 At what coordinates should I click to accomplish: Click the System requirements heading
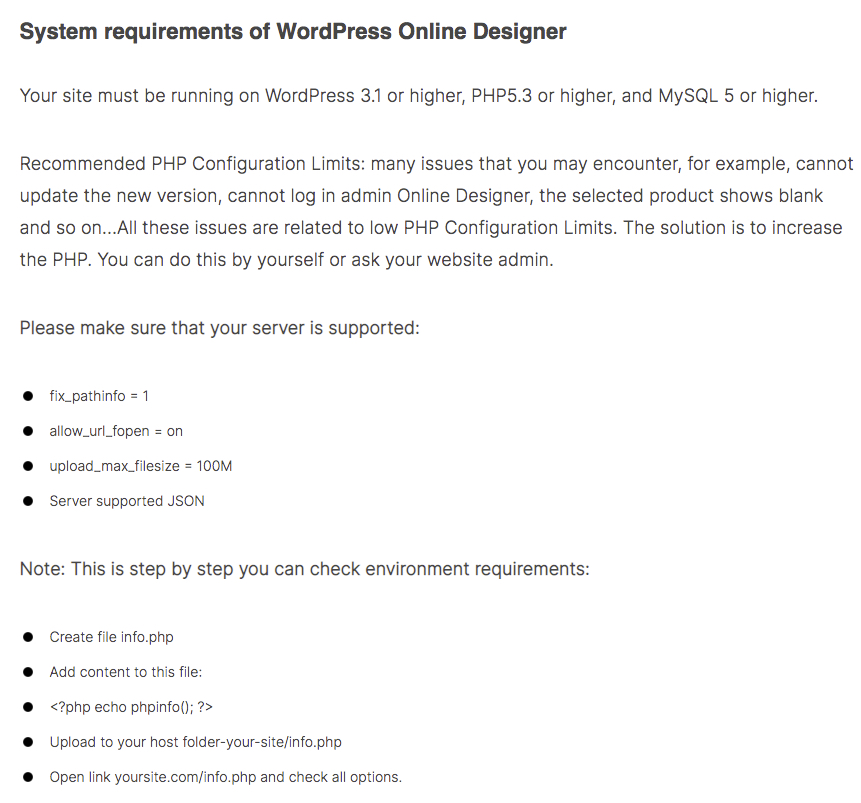coord(293,32)
